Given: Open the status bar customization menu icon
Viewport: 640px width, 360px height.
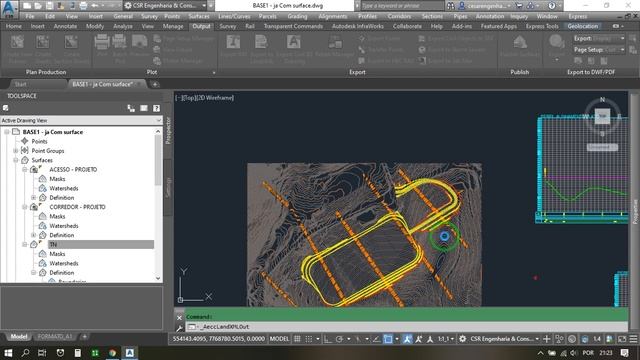Looking at the screenshot, I should click(x=633, y=339).
